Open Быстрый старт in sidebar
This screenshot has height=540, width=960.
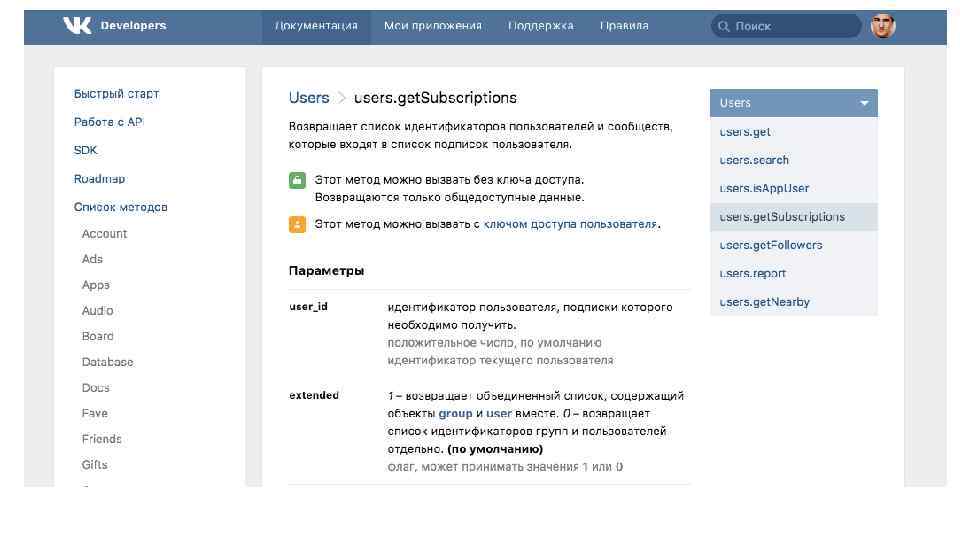pyautogui.click(x=116, y=94)
